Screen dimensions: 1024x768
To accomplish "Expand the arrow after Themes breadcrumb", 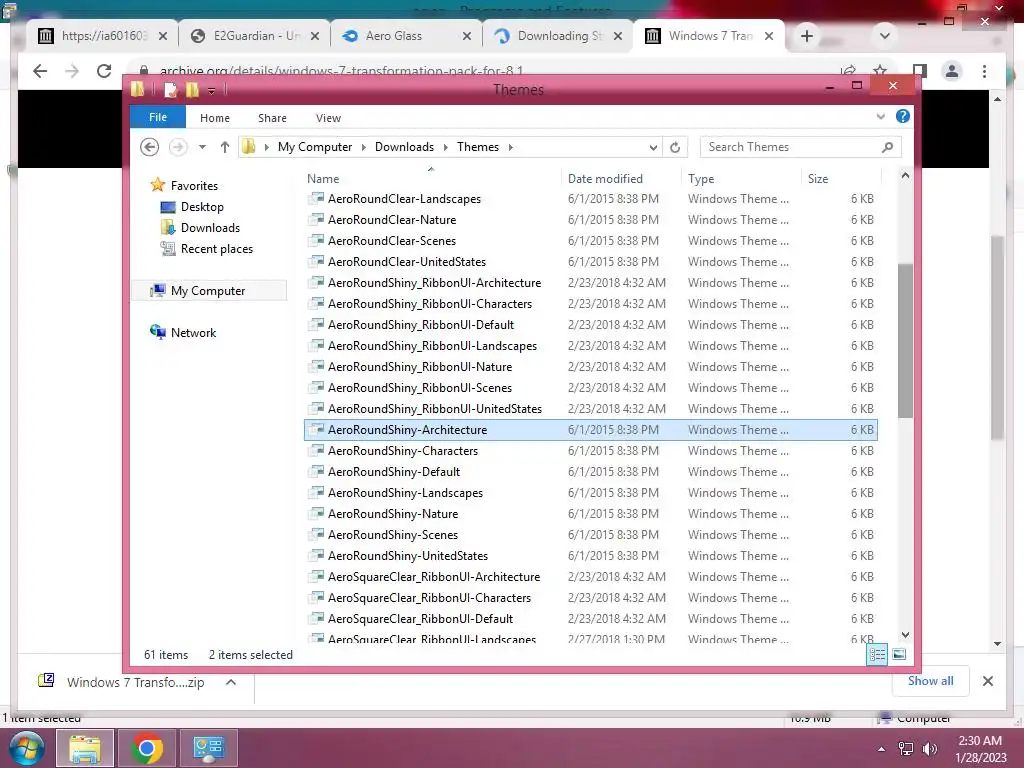I will (511, 148).
